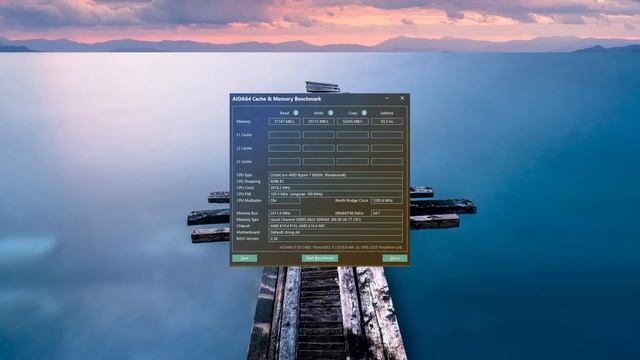Click the empty L3 Cache Read field
Viewport: 640px width, 360px height.
[x=284, y=162]
